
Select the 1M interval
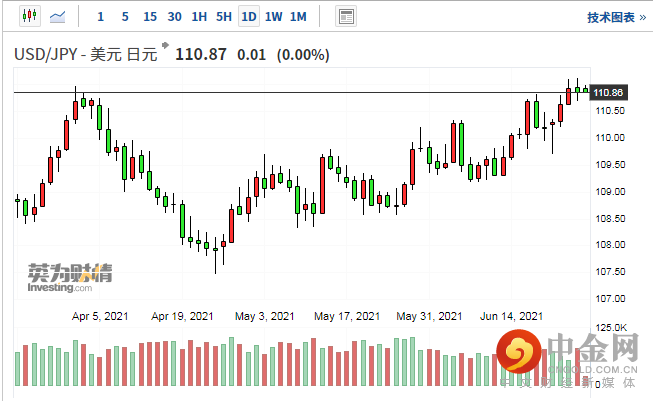point(298,17)
